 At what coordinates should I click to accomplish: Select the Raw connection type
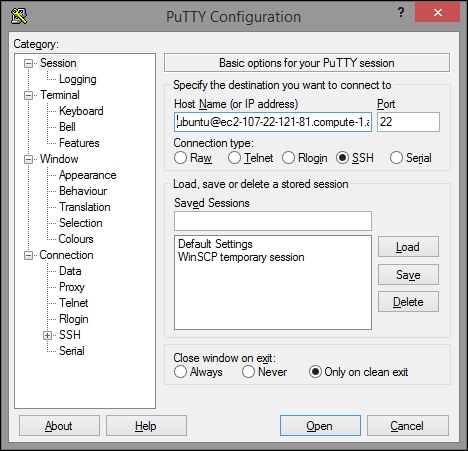tap(180, 158)
